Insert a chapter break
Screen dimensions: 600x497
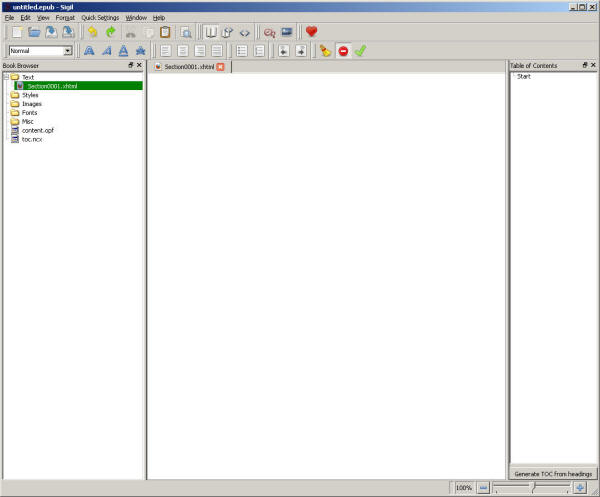coord(270,33)
